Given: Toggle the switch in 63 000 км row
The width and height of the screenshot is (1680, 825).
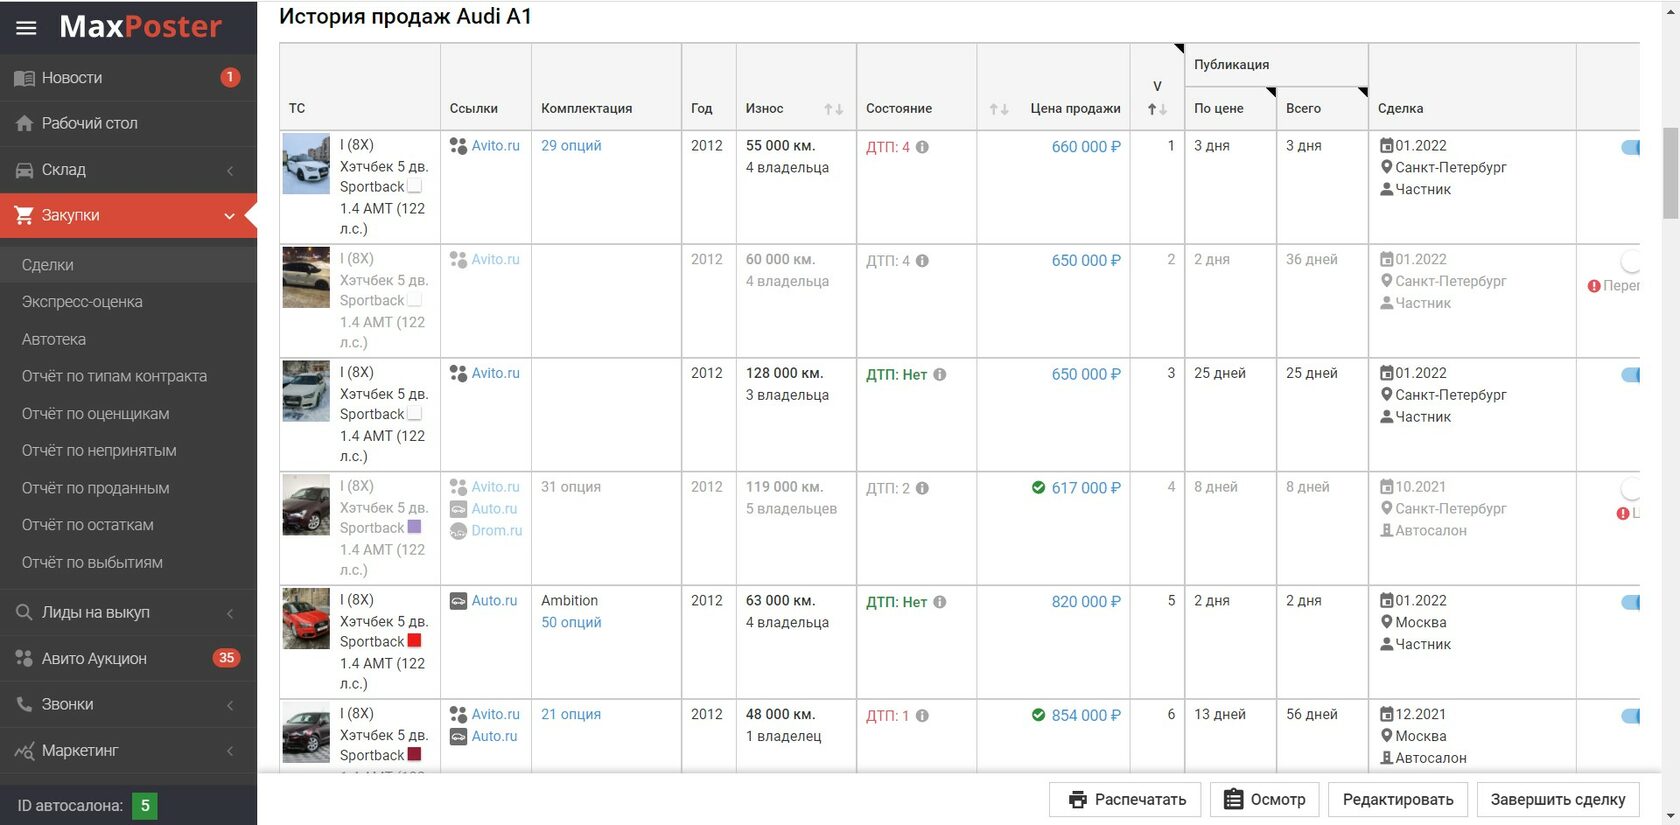Looking at the screenshot, I should point(1630,602).
